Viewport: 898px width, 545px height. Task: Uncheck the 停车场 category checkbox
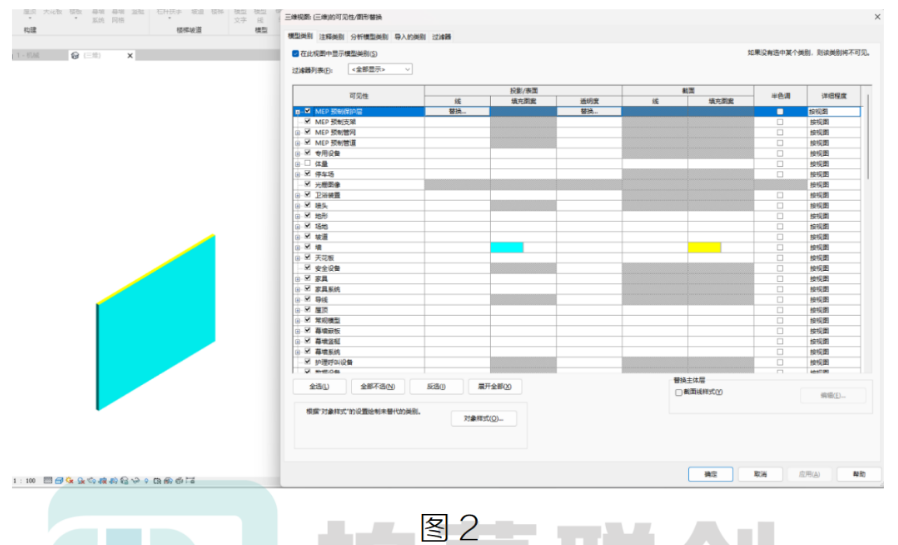pos(308,173)
